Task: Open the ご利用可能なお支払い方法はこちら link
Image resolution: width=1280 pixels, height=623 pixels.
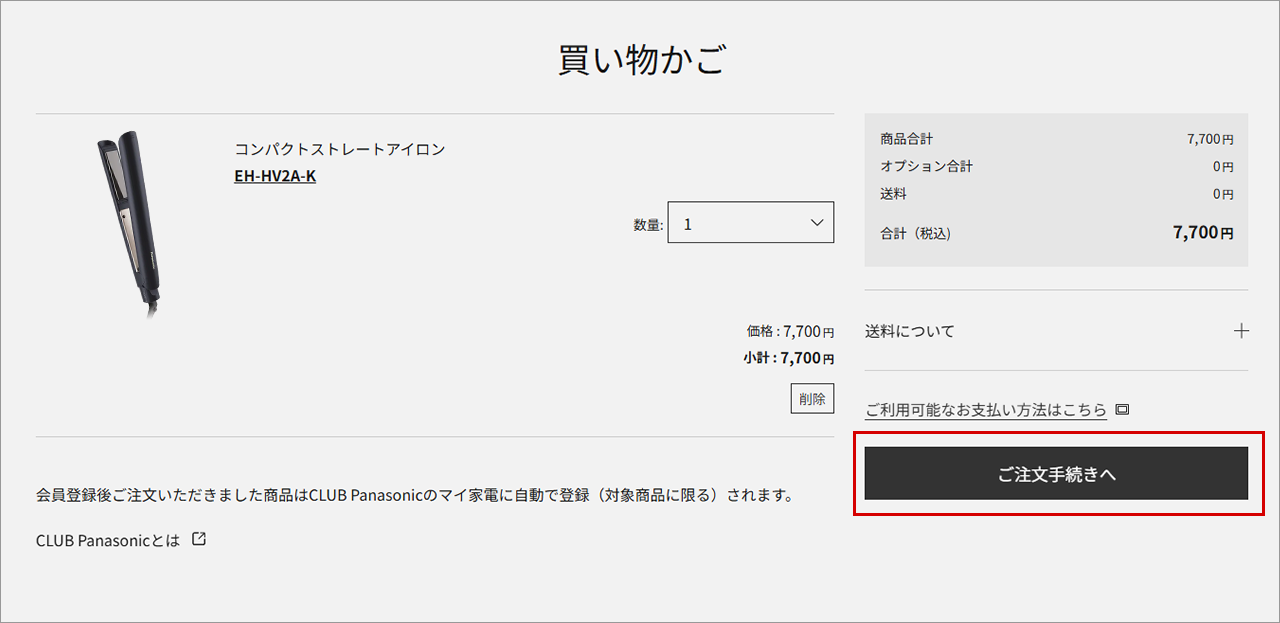Action: pos(986,410)
